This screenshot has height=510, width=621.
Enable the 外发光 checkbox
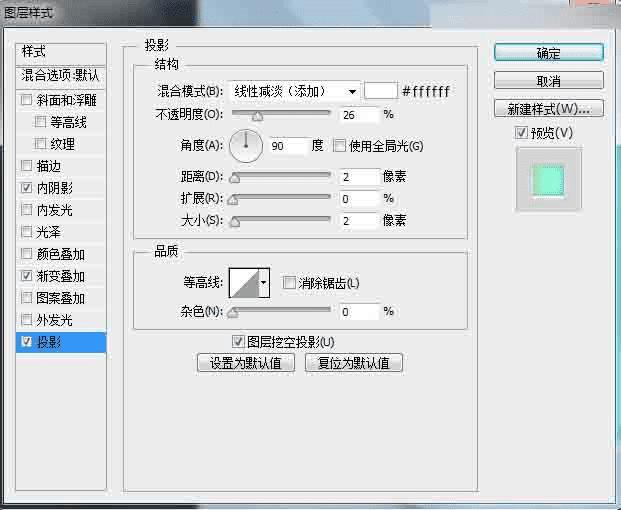tap(26, 319)
